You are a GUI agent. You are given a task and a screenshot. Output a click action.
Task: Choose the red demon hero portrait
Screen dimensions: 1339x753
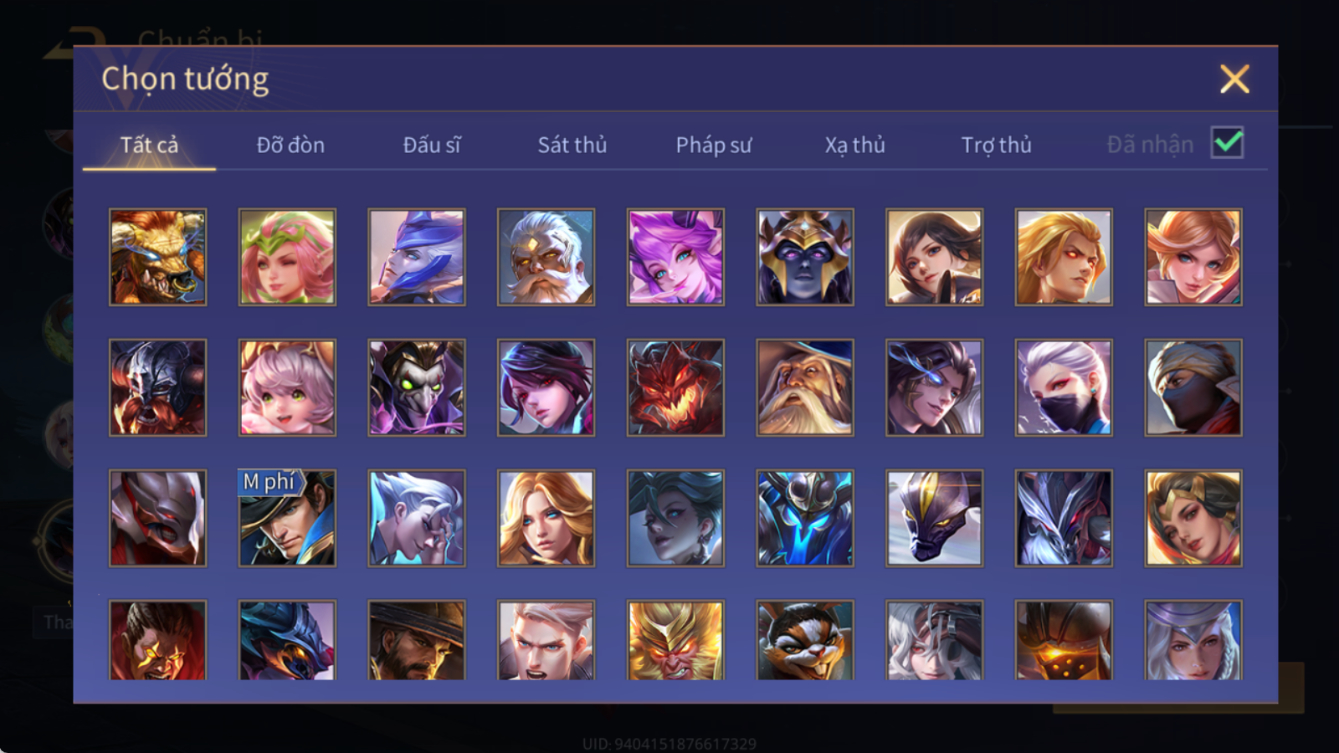(676, 387)
